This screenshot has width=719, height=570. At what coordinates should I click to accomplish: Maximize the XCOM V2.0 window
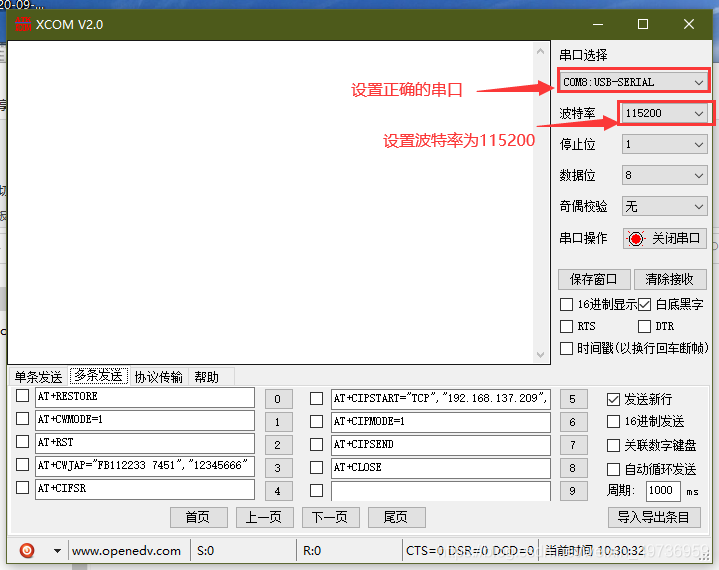(643, 24)
